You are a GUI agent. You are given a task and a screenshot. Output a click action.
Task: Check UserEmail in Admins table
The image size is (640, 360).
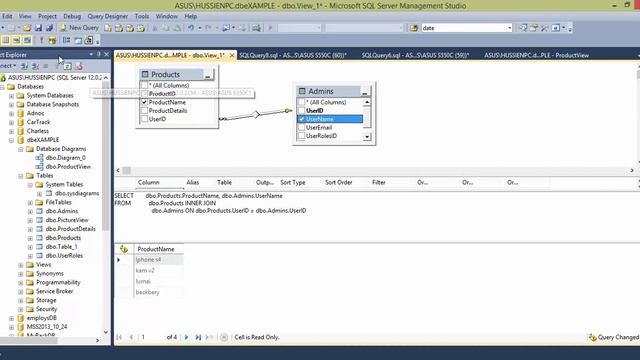click(x=302, y=128)
